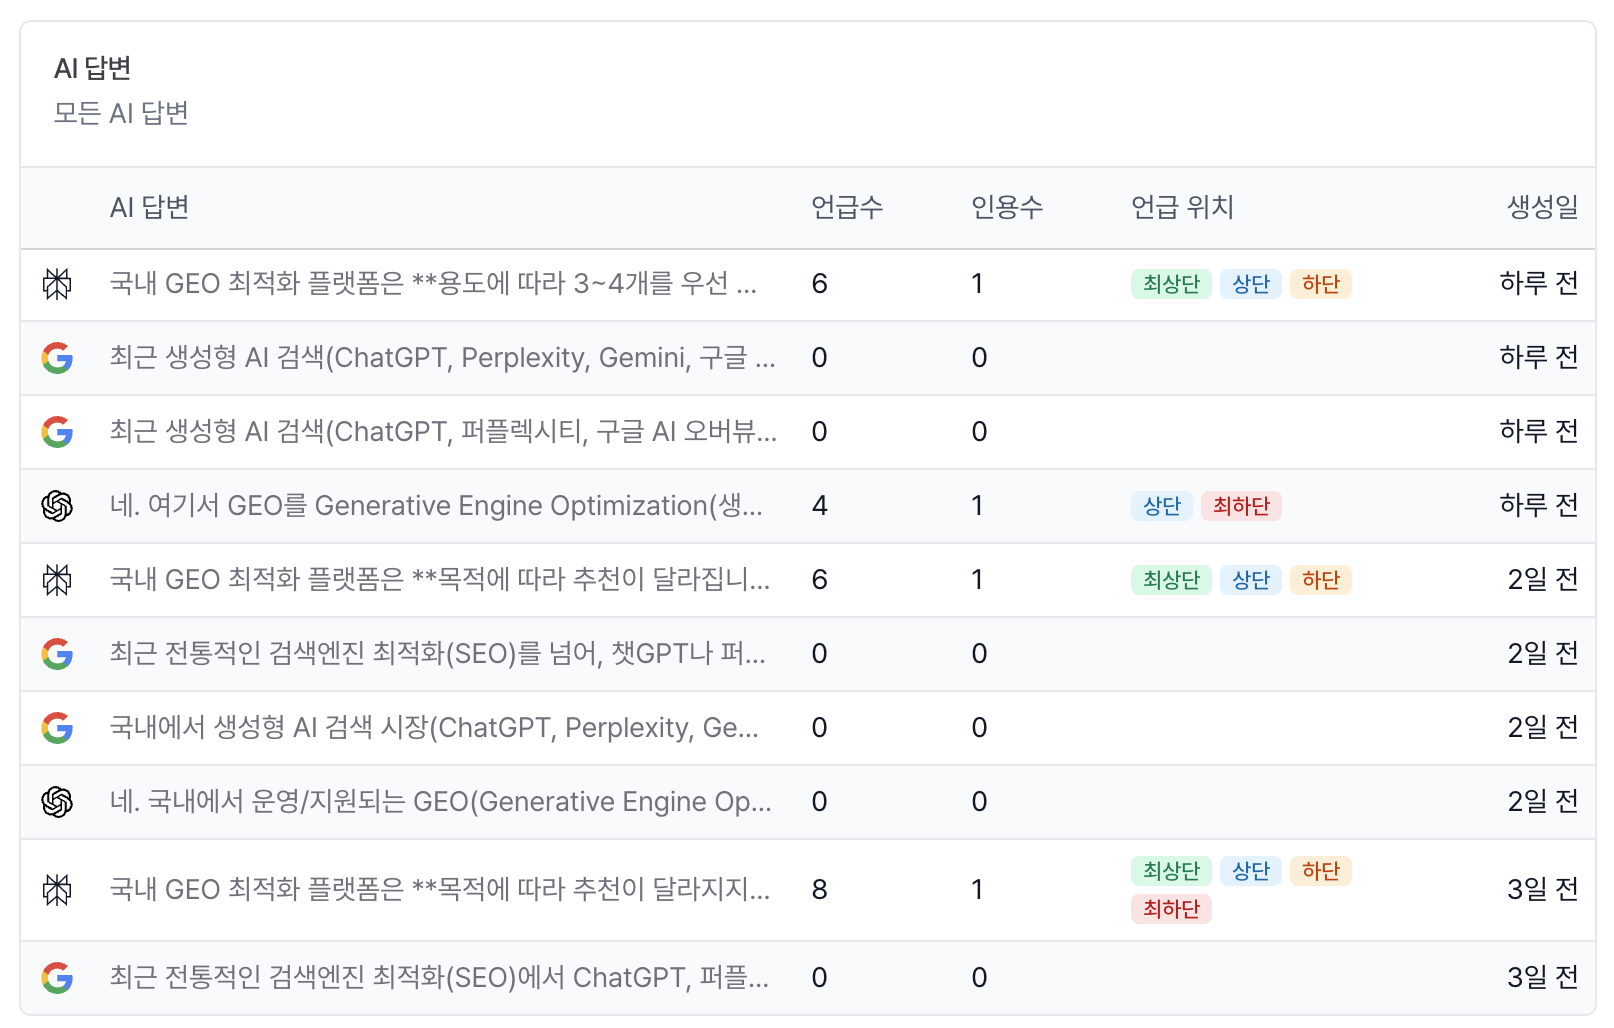Screen dimensions: 1614x1028
Task: Open answer '국내 GEO 최적화 플랫폼은 **용도에 따라 3~4개를'
Action: pyautogui.click(x=433, y=284)
